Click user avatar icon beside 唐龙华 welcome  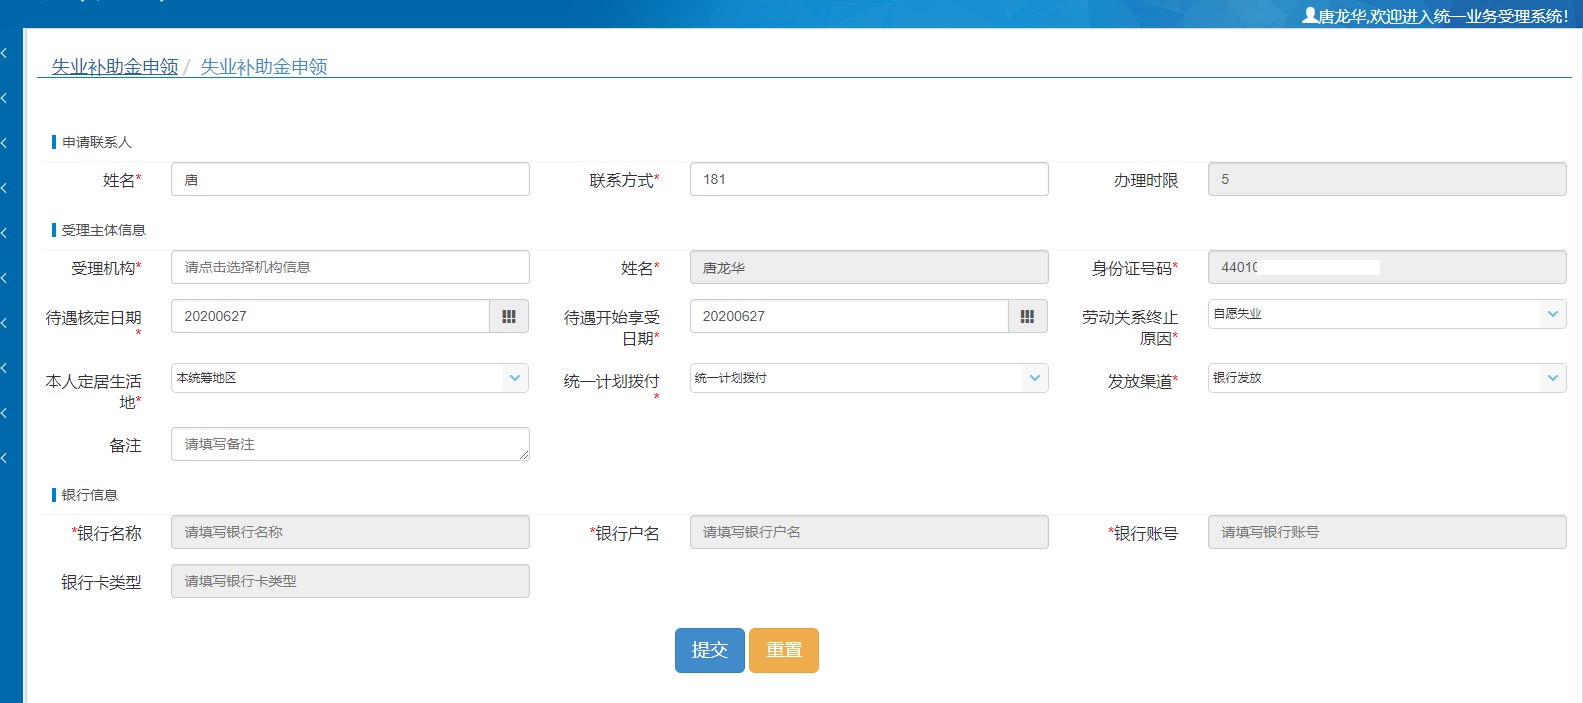click(x=1309, y=15)
